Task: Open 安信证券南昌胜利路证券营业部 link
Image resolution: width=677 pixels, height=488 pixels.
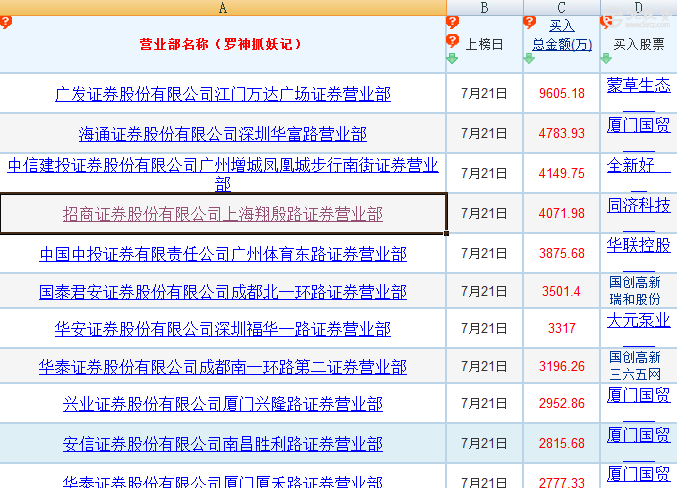Action: click(223, 444)
